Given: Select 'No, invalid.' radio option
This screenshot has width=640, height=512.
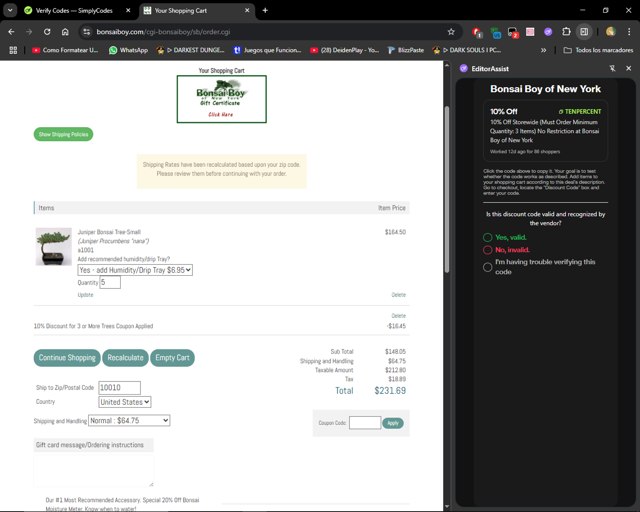Looking at the screenshot, I should 487,249.
